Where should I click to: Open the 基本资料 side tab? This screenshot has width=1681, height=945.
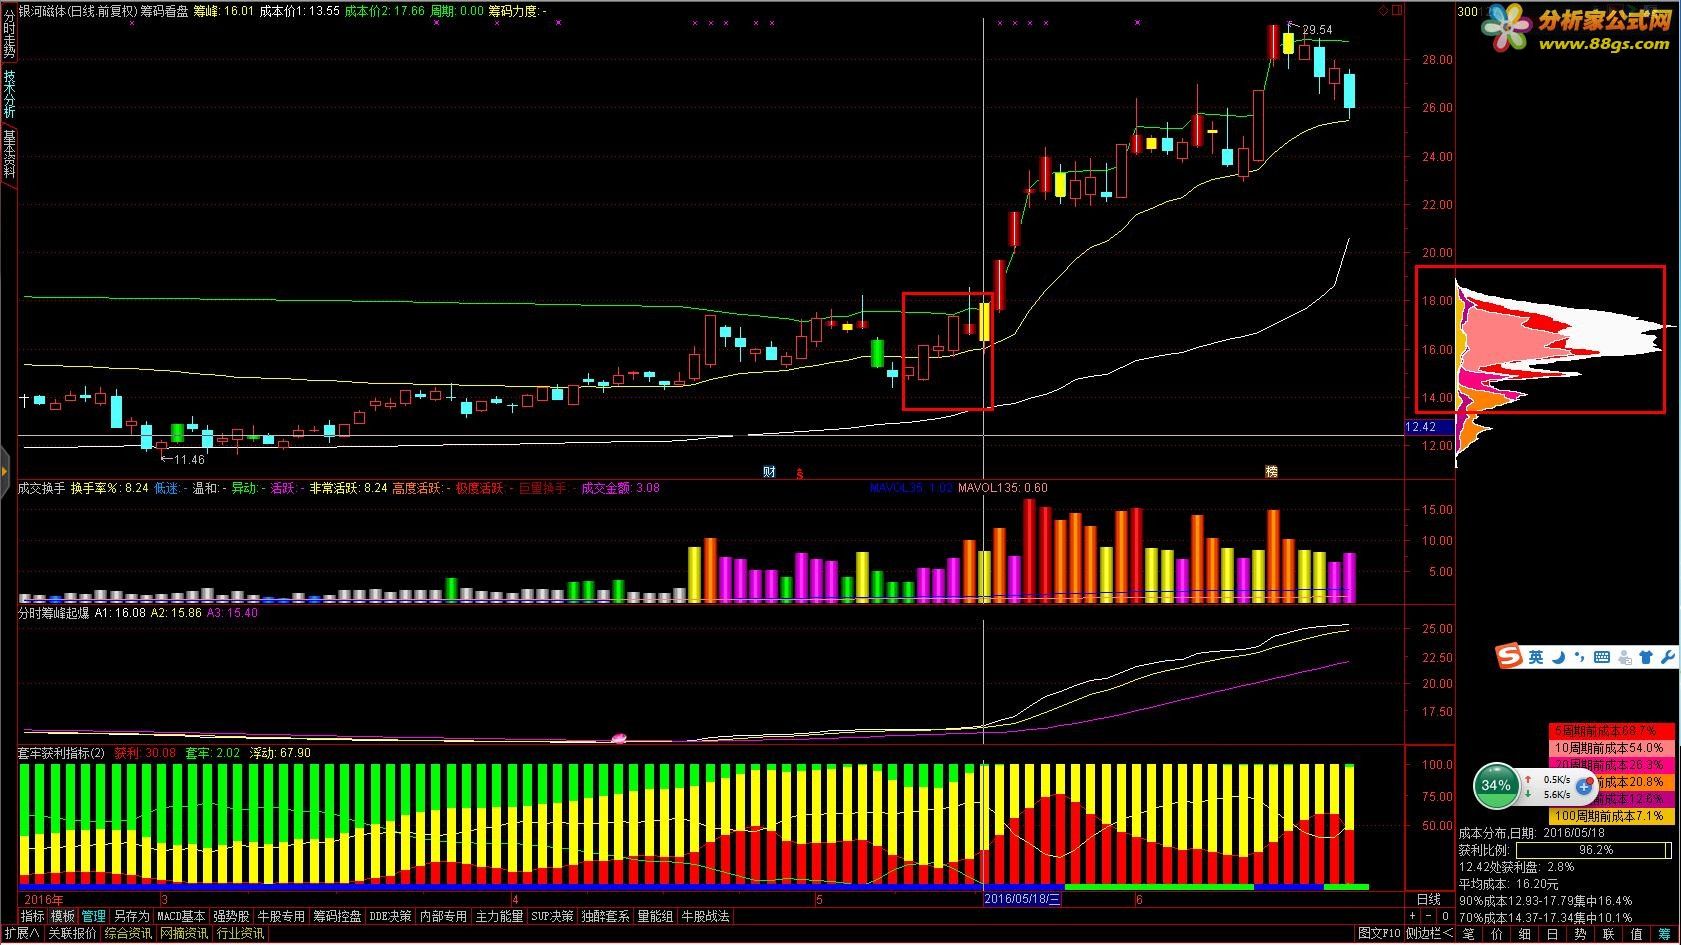point(9,154)
